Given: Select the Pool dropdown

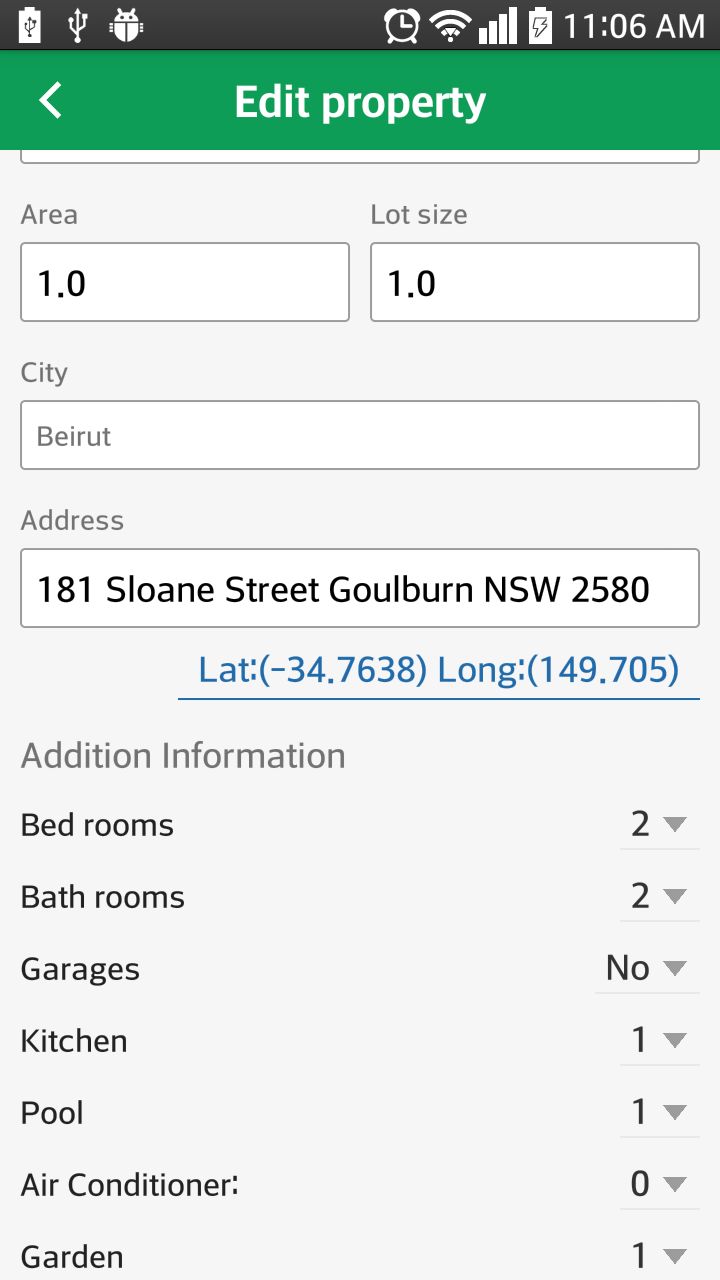Looking at the screenshot, I should coord(659,1112).
